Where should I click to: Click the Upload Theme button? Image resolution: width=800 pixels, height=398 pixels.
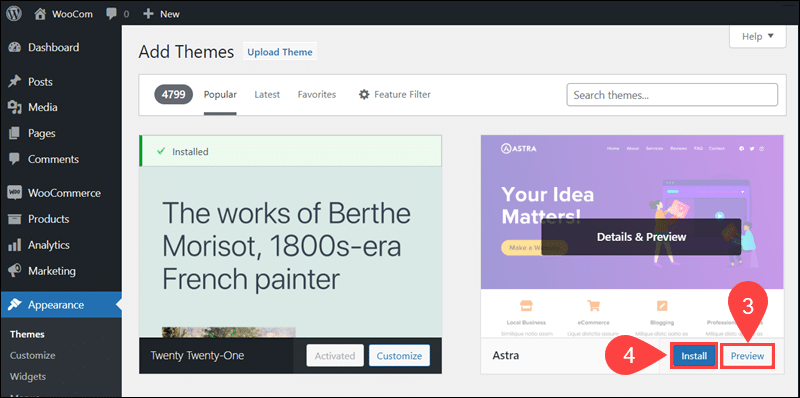280,52
